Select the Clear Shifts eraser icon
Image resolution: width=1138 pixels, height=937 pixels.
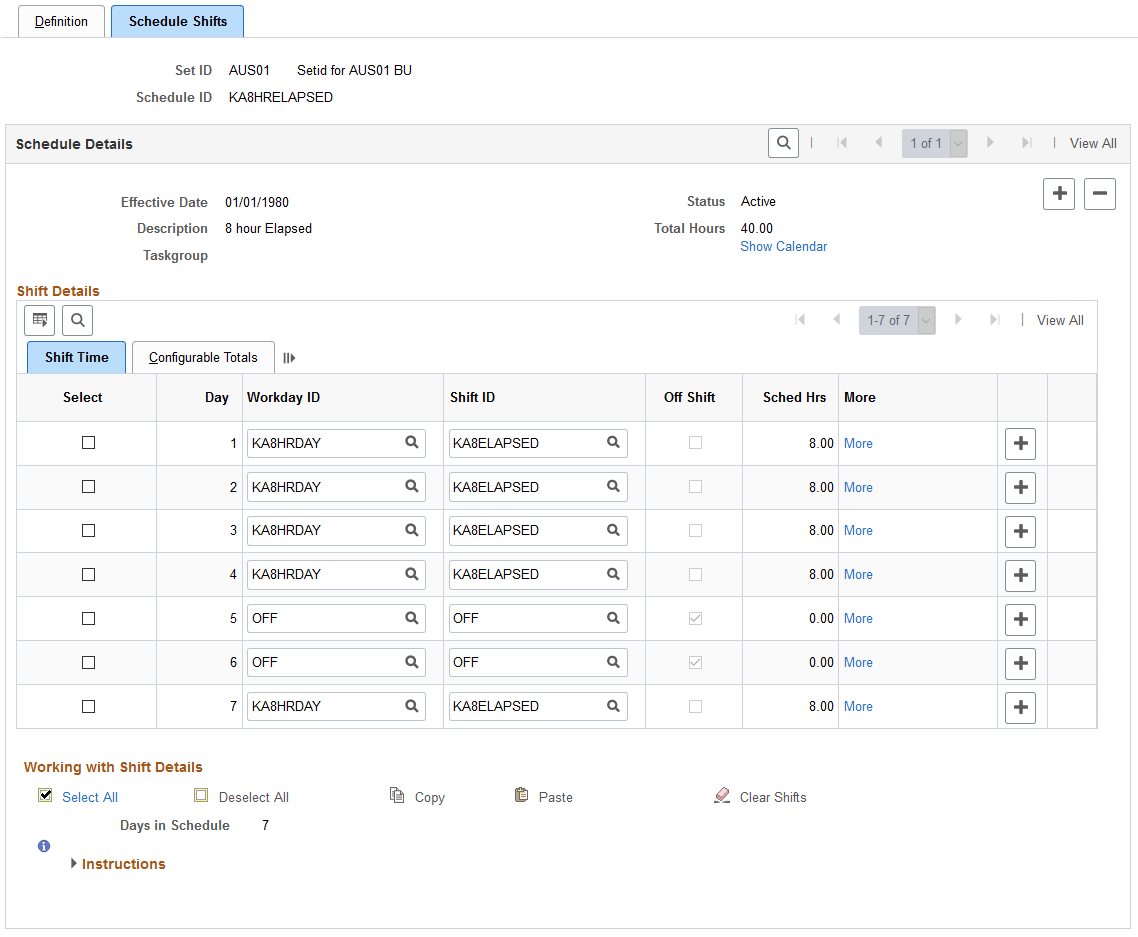[x=722, y=796]
